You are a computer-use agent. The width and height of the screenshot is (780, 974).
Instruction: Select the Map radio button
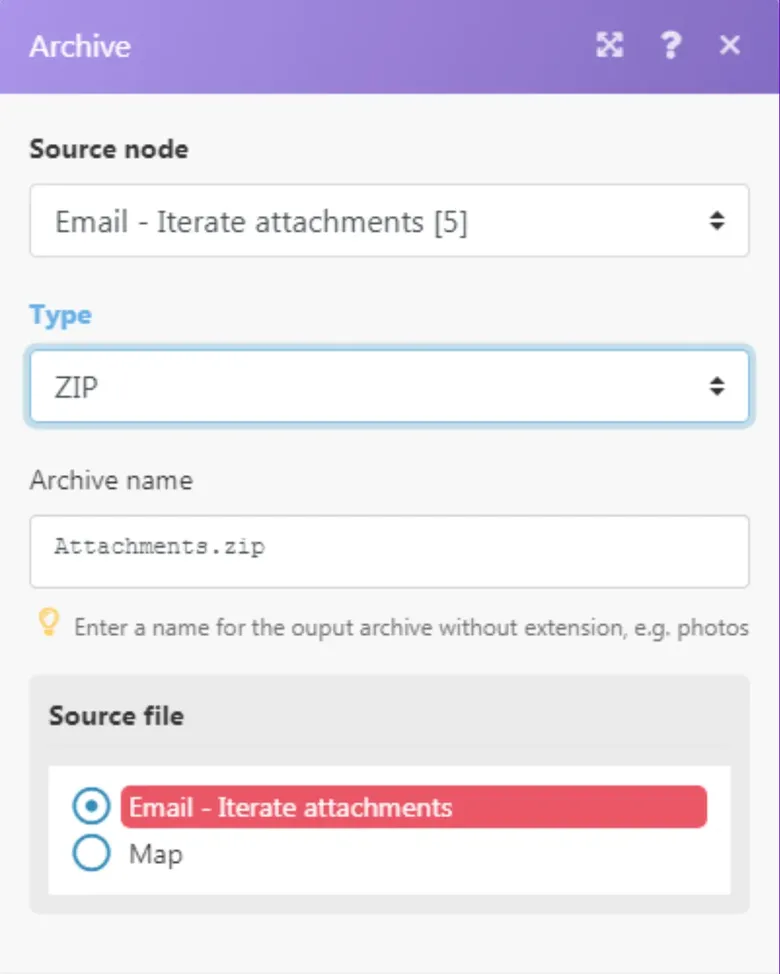[x=91, y=853]
